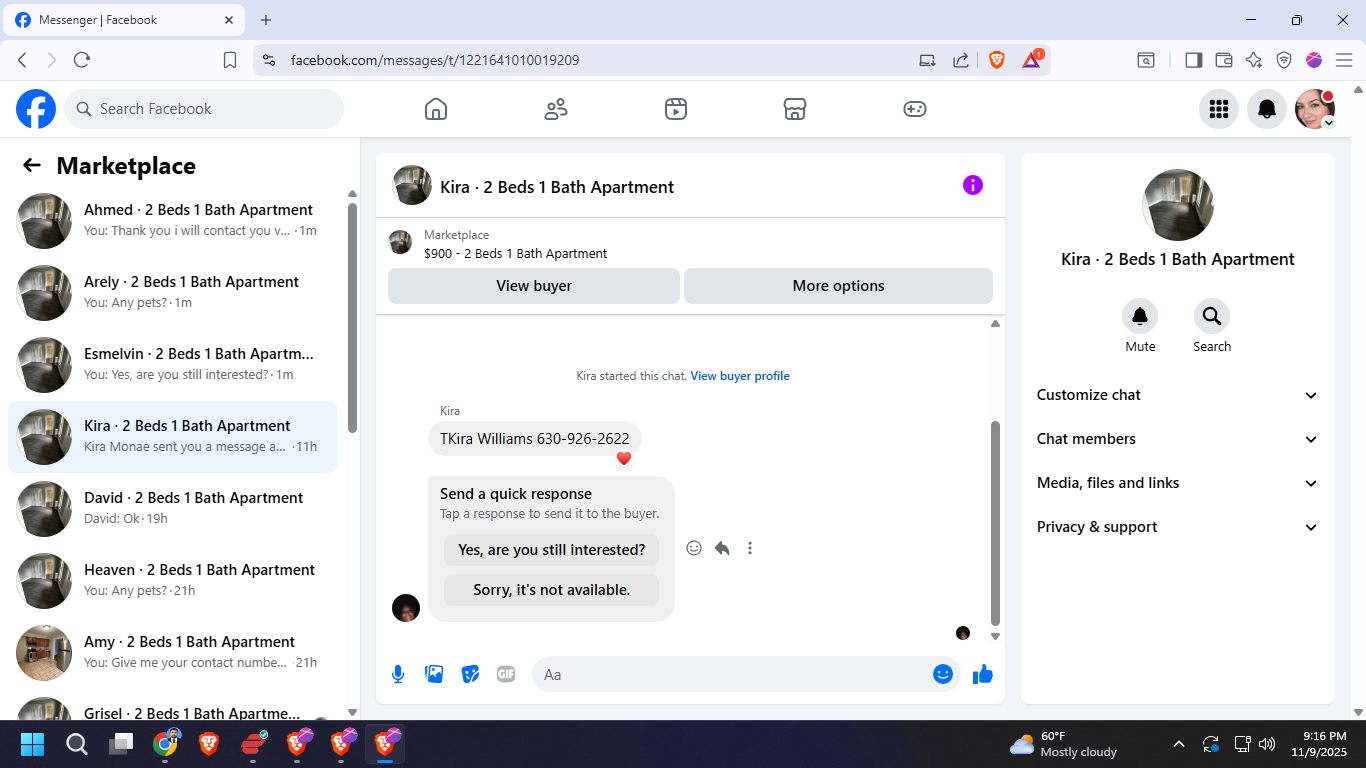This screenshot has width=1366, height=768.
Task: Select the Messenger | Facebook tab
Action: click(123, 20)
